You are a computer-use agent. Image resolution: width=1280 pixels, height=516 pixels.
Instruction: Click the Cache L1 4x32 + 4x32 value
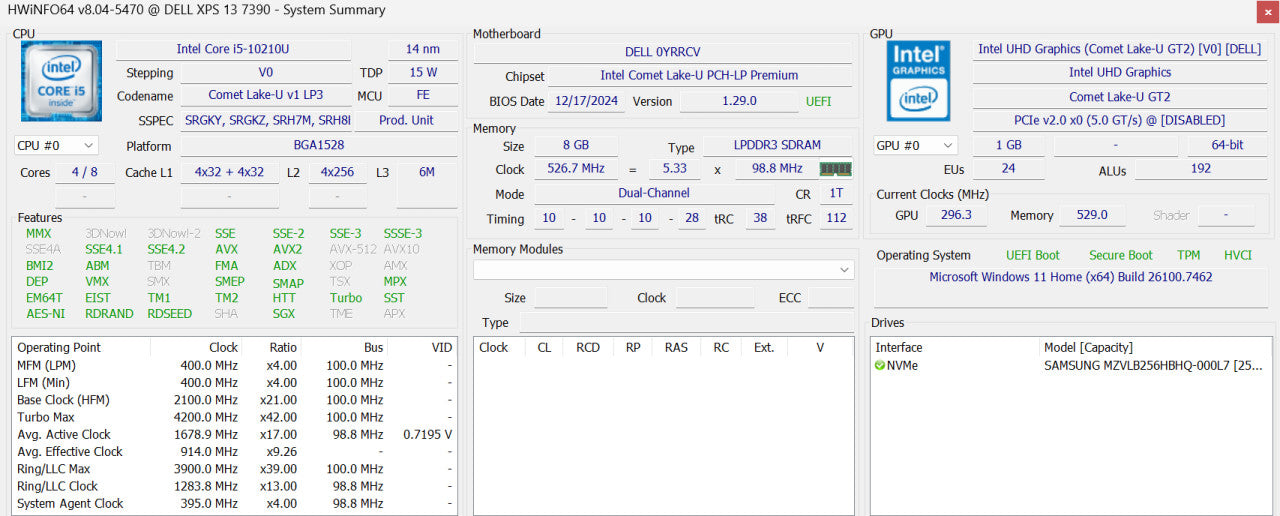tap(229, 172)
